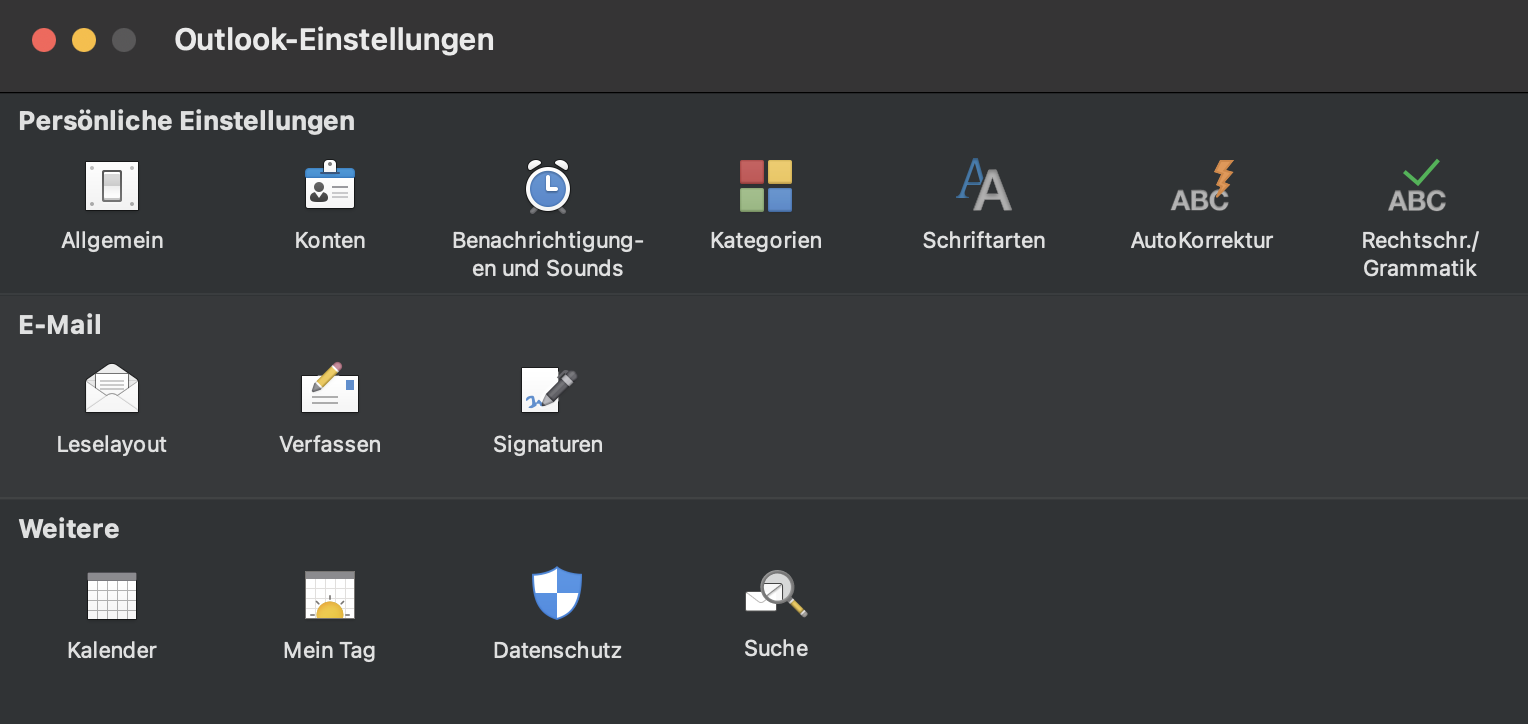This screenshot has width=1528, height=724.
Task: Open the Konten settings icon
Action: pyautogui.click(x=330, y=186)
